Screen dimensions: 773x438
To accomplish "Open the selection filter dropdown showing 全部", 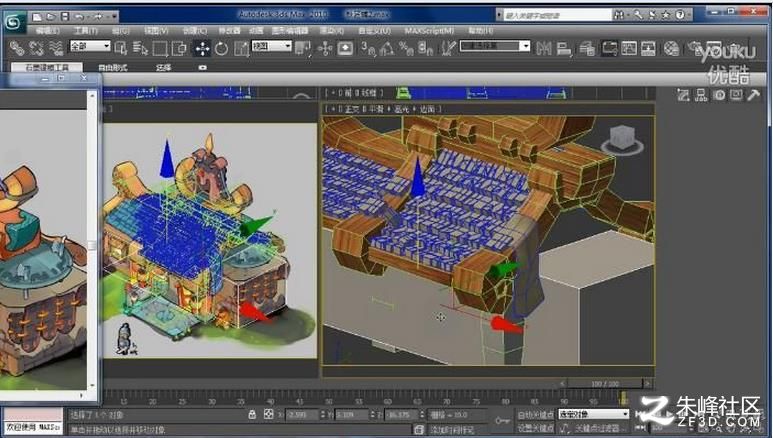I will pyautogui.click(x=90, y=46).
